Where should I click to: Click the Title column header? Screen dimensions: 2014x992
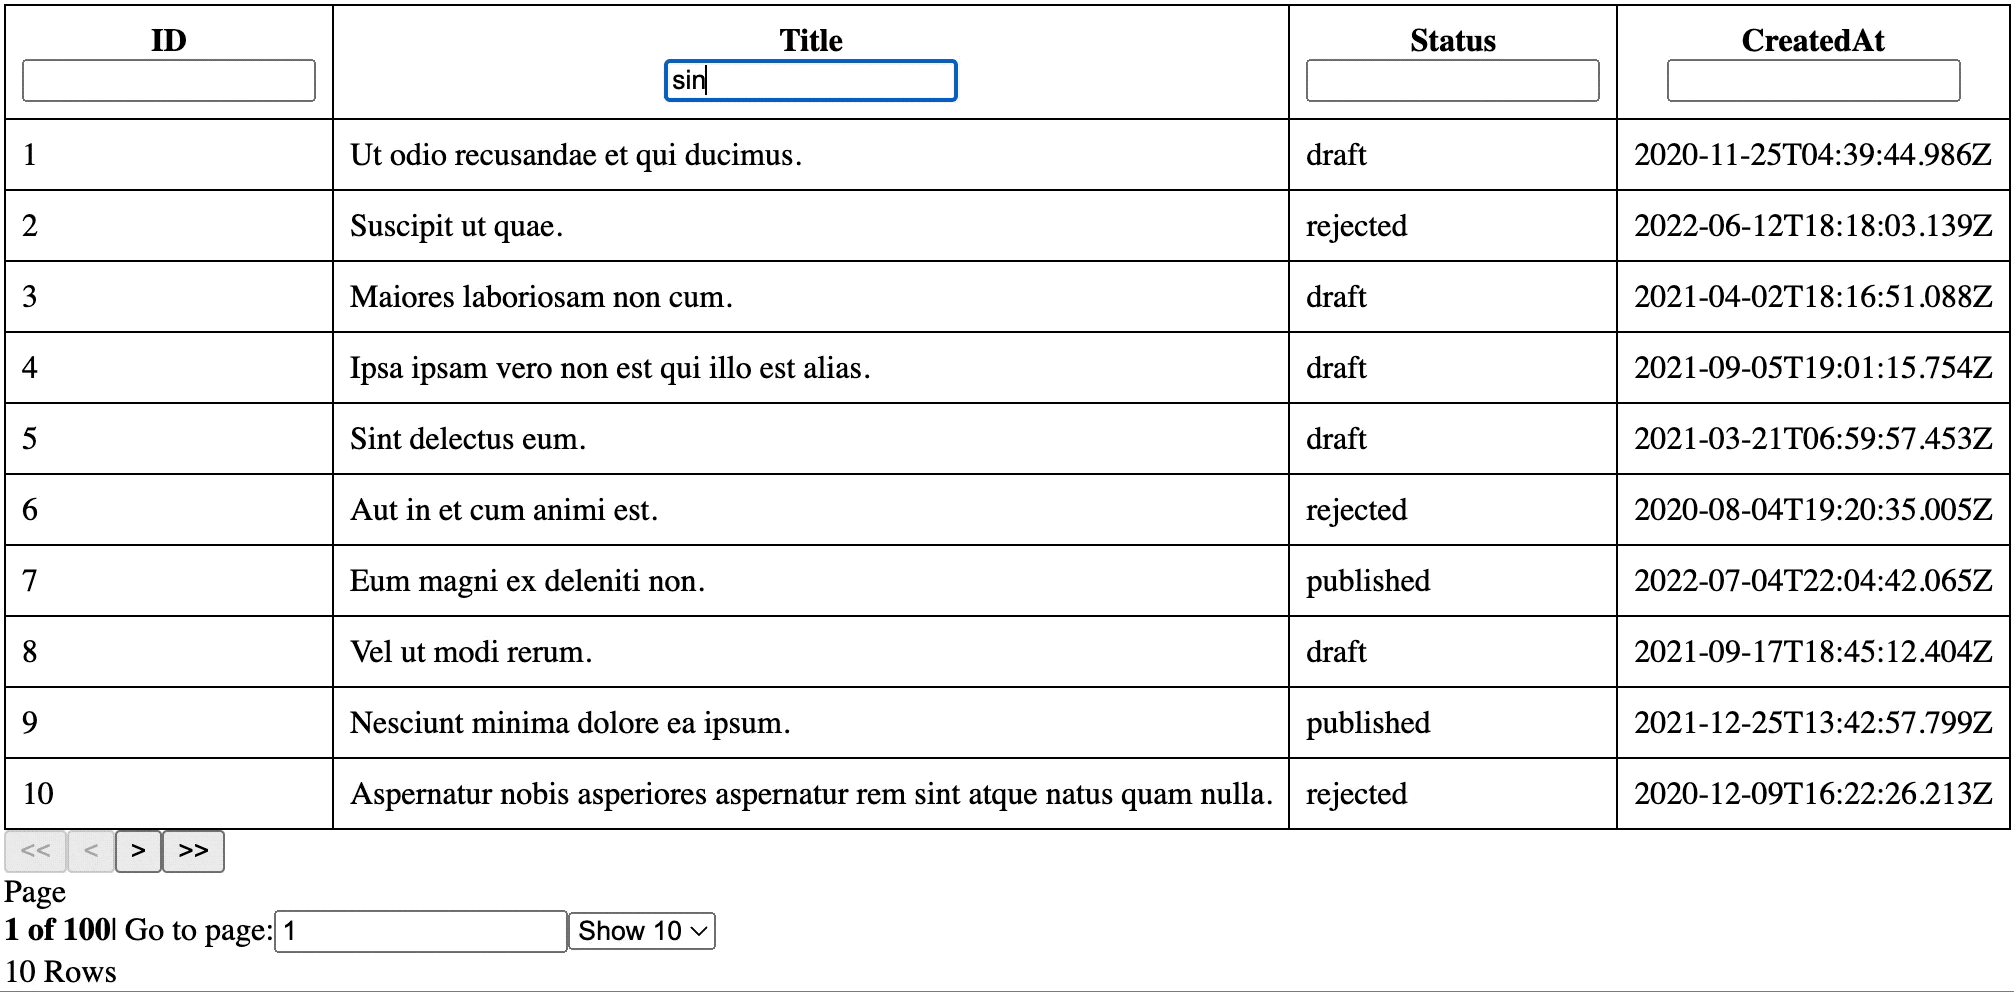click(x=811, y=40)
